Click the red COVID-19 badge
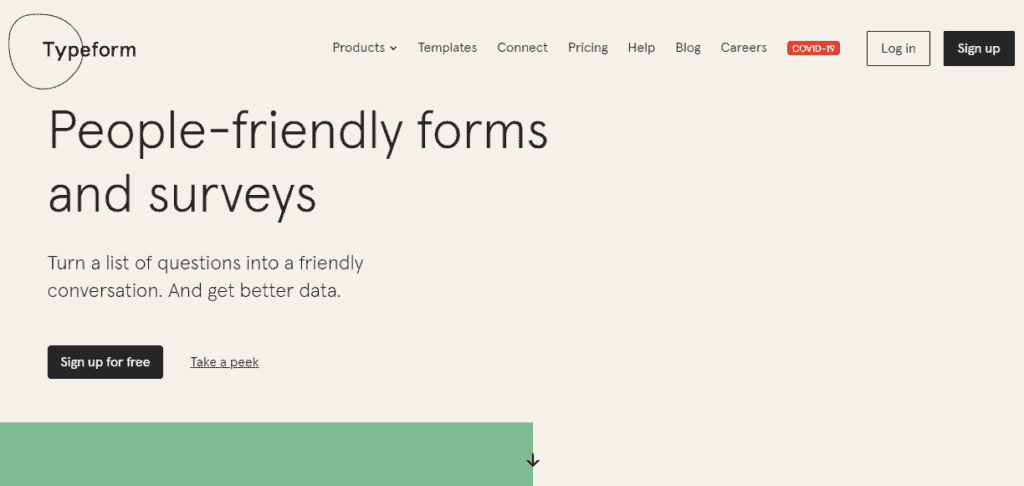 pyautogui.click(x=814, y=48)
